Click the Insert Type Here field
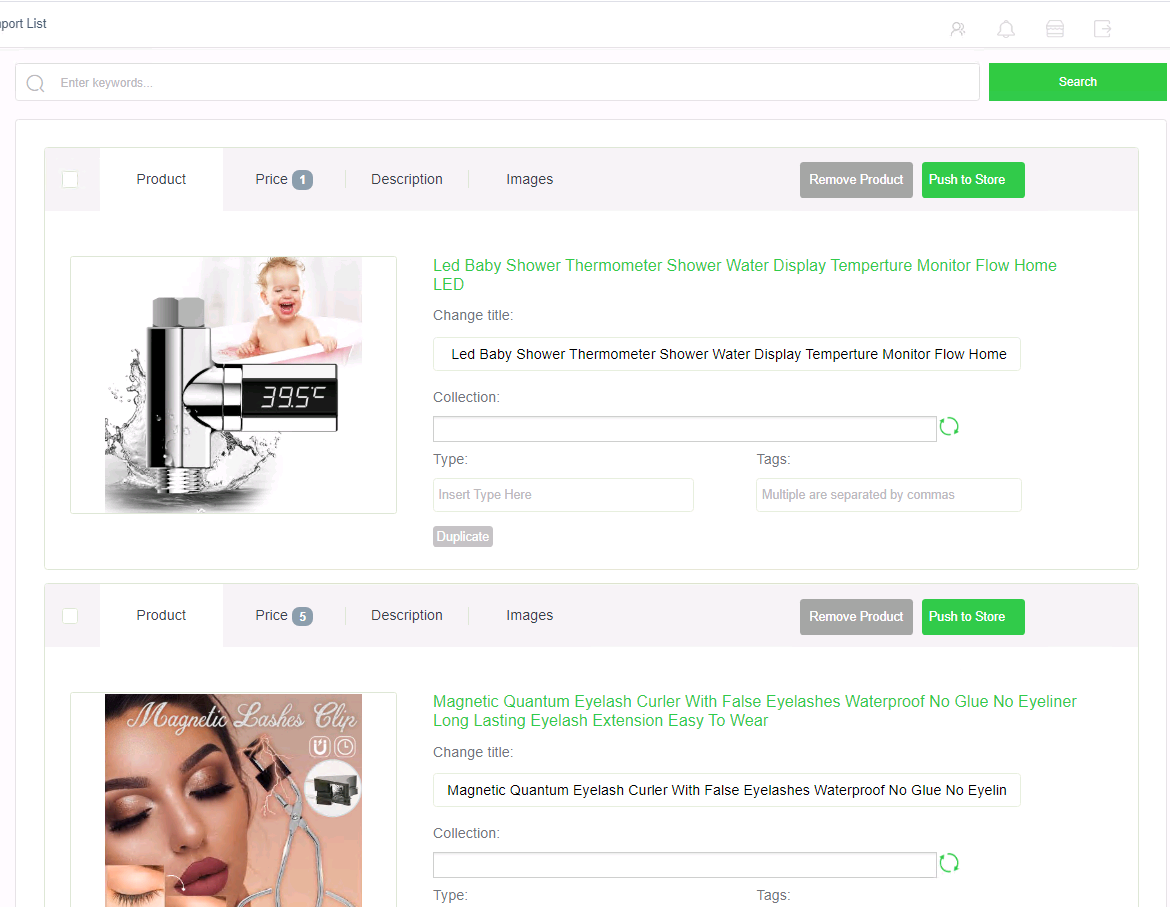The width and height of the screenshot is (1170, 907). click(563, 495)
